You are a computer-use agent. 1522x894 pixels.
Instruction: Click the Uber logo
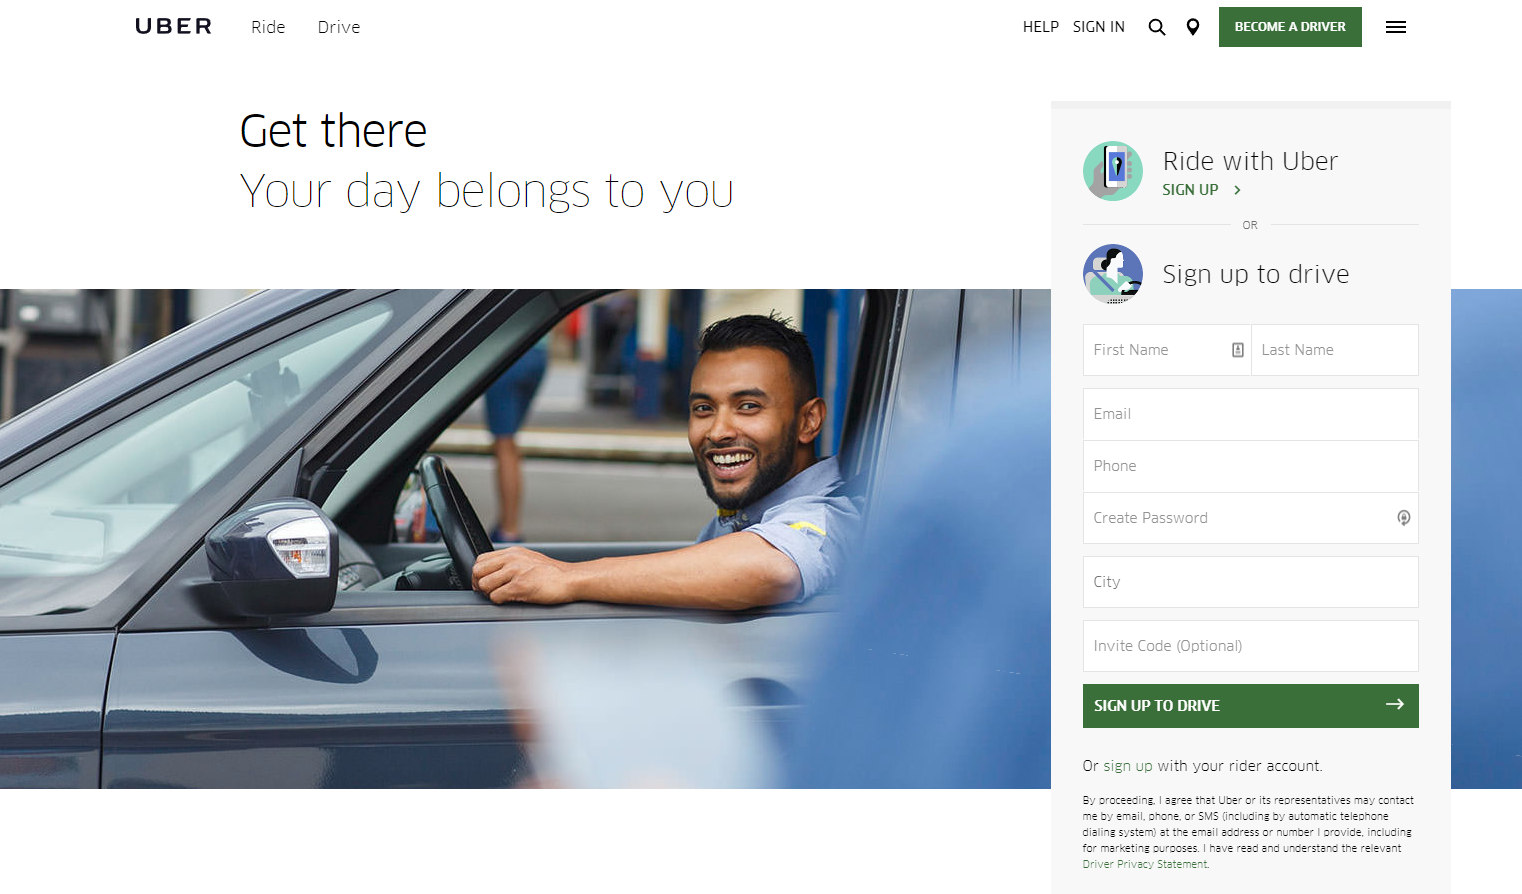pyautogui.click(x=174, y=27)
